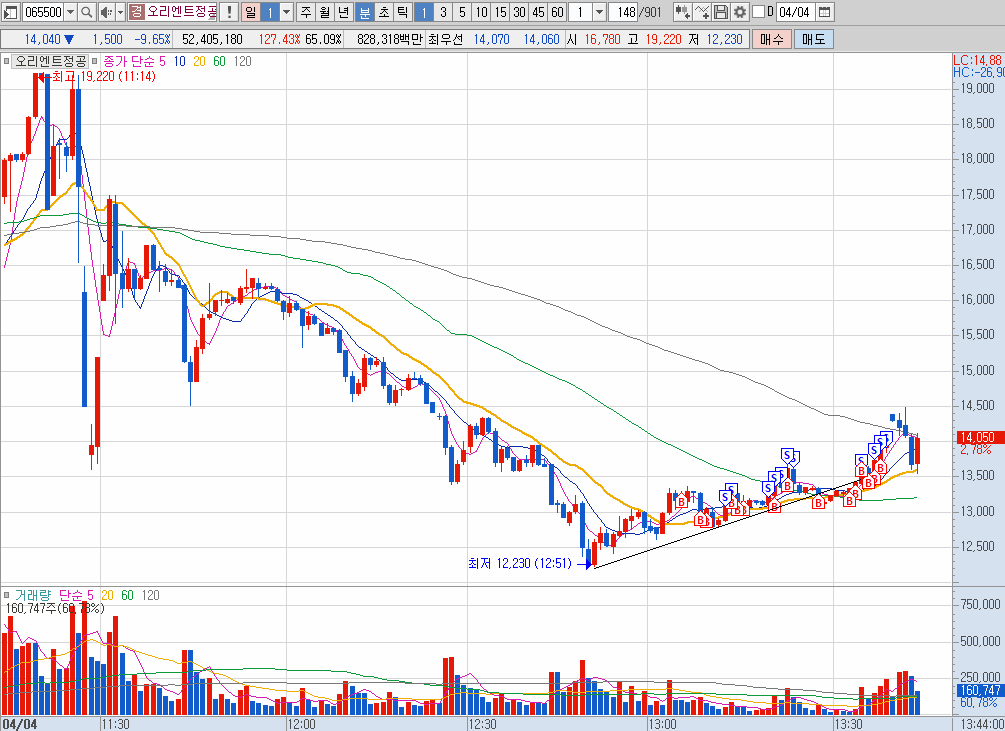Image resolution: width=1005 pixels, height=731 pixels.
Task: Save chart with the floppy disk icon
Action: (721, 12)
